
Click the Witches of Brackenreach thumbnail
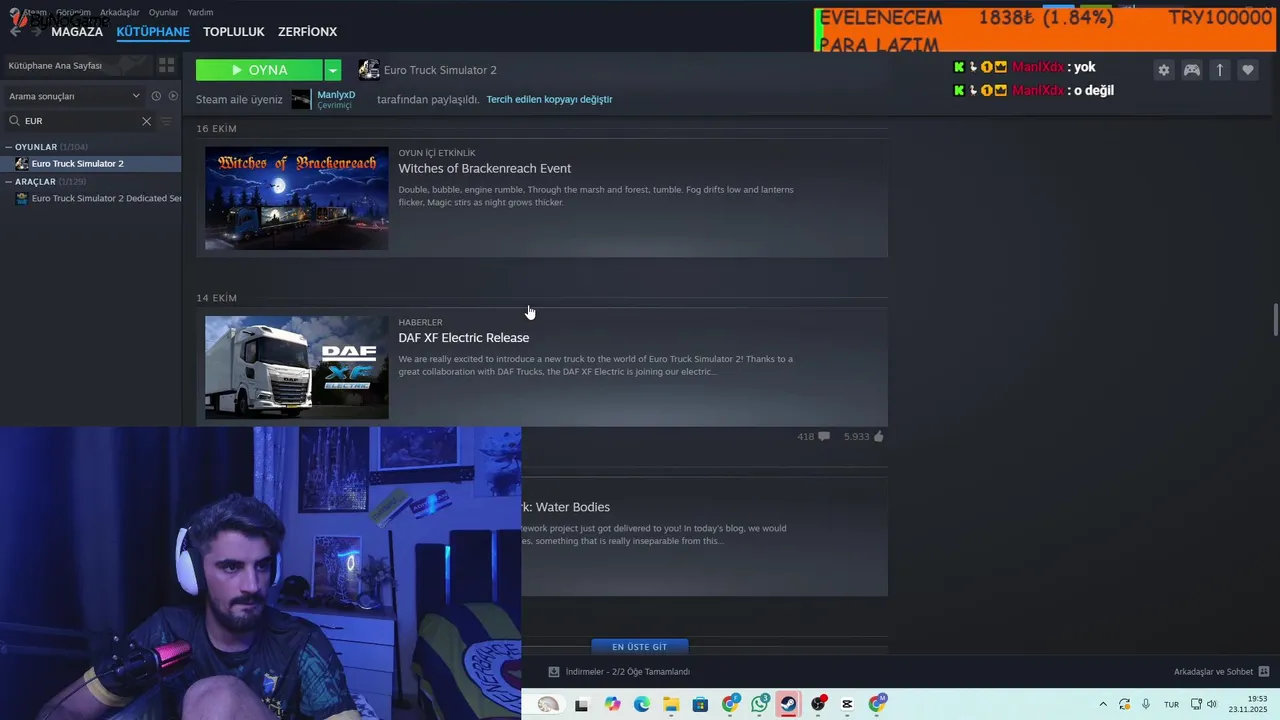(297, 198)
